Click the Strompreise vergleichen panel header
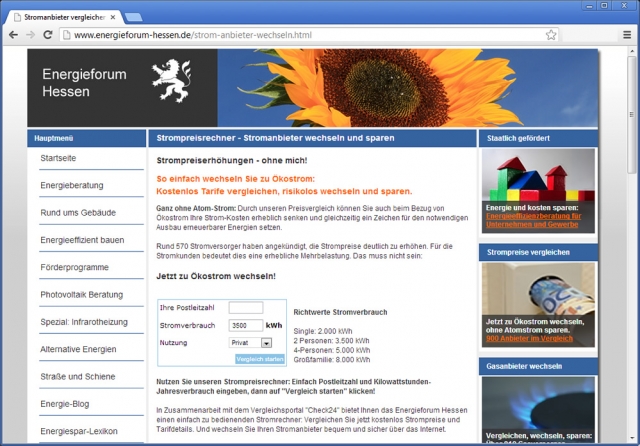Screen dimensions: 640x446 click(x=538, y=253)
